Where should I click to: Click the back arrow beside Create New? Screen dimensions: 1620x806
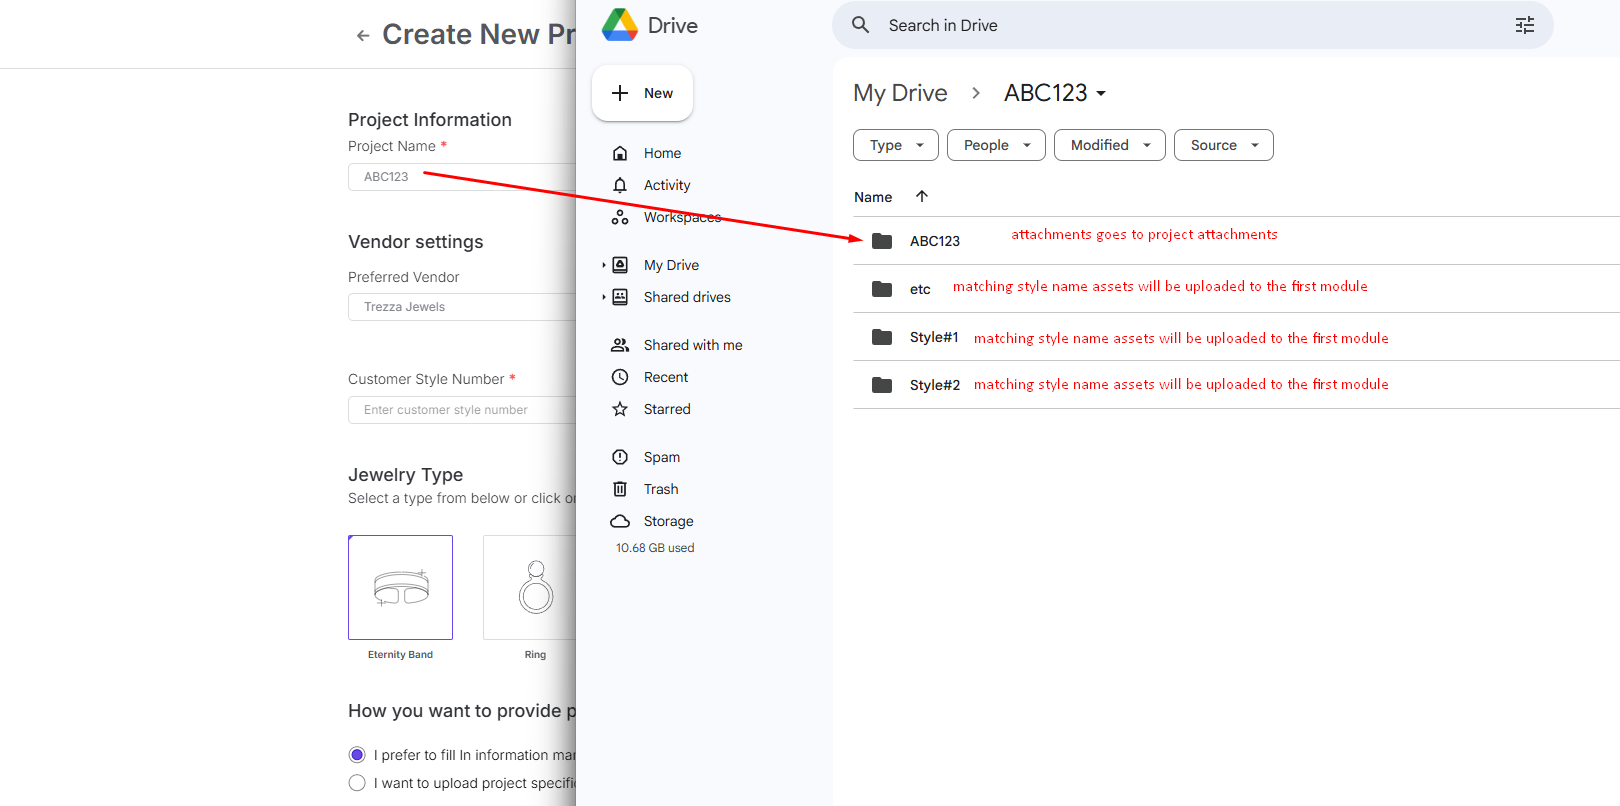(362, 36)
